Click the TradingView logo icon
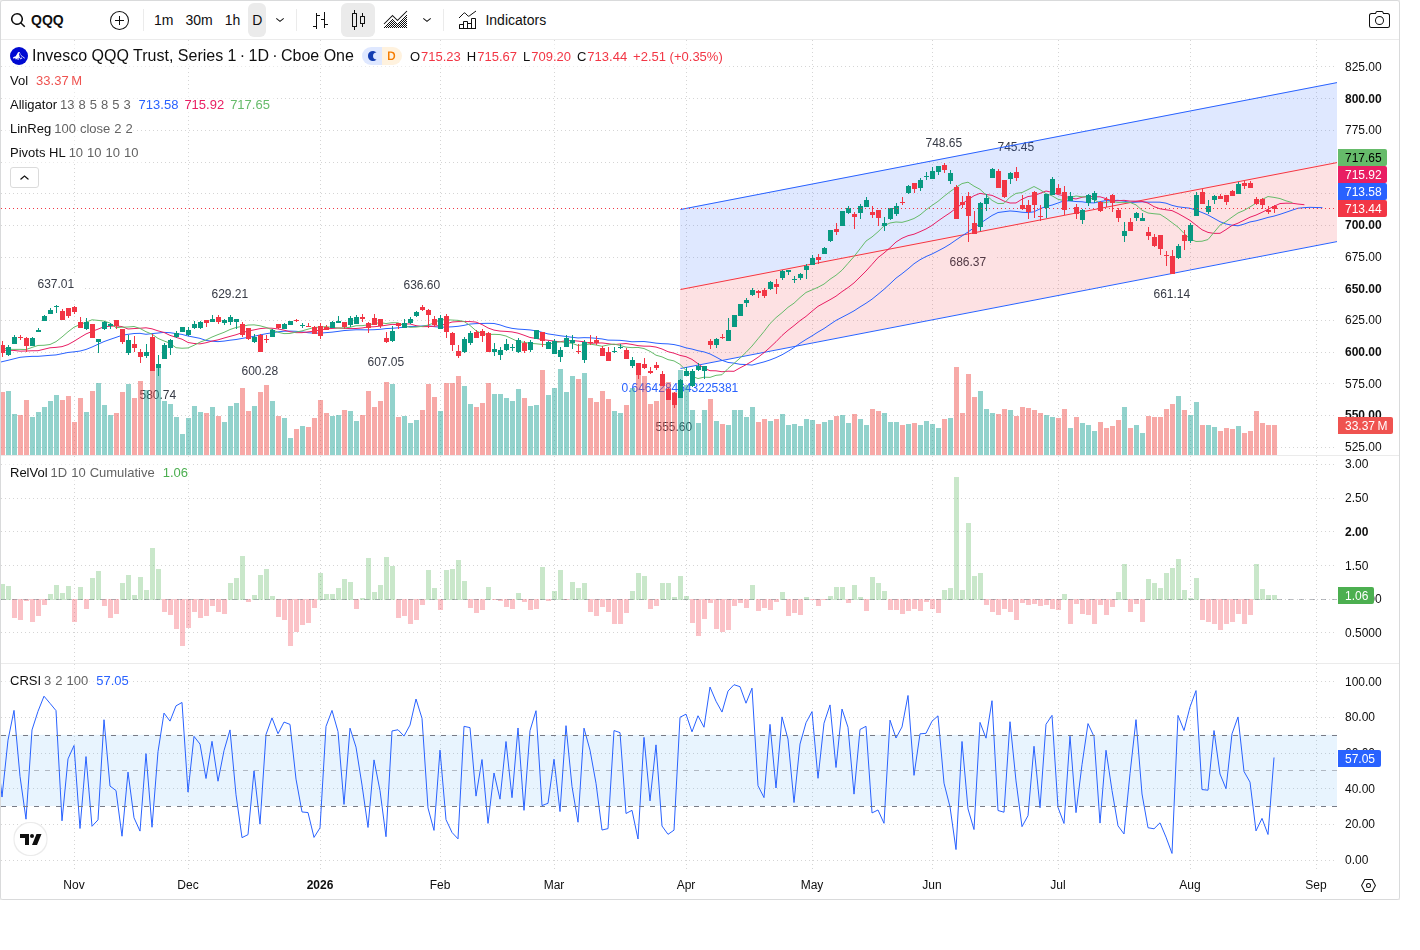Viewport: 1420px width, 950px height. coord(31,839)
